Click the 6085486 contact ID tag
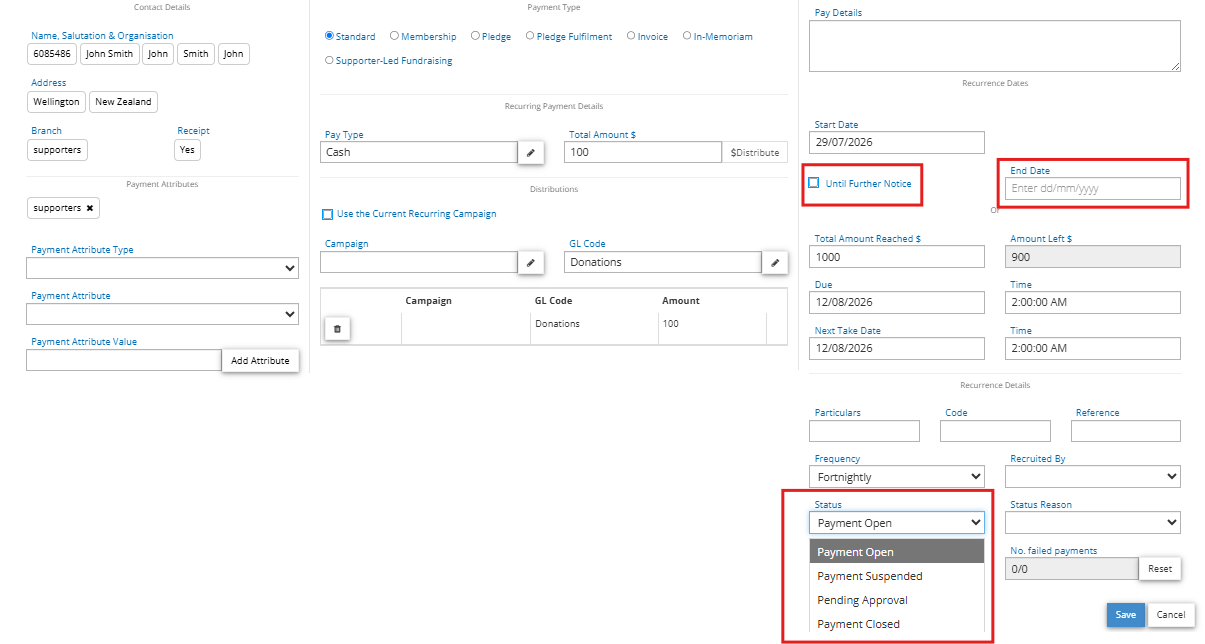 [x=52, y=54]
